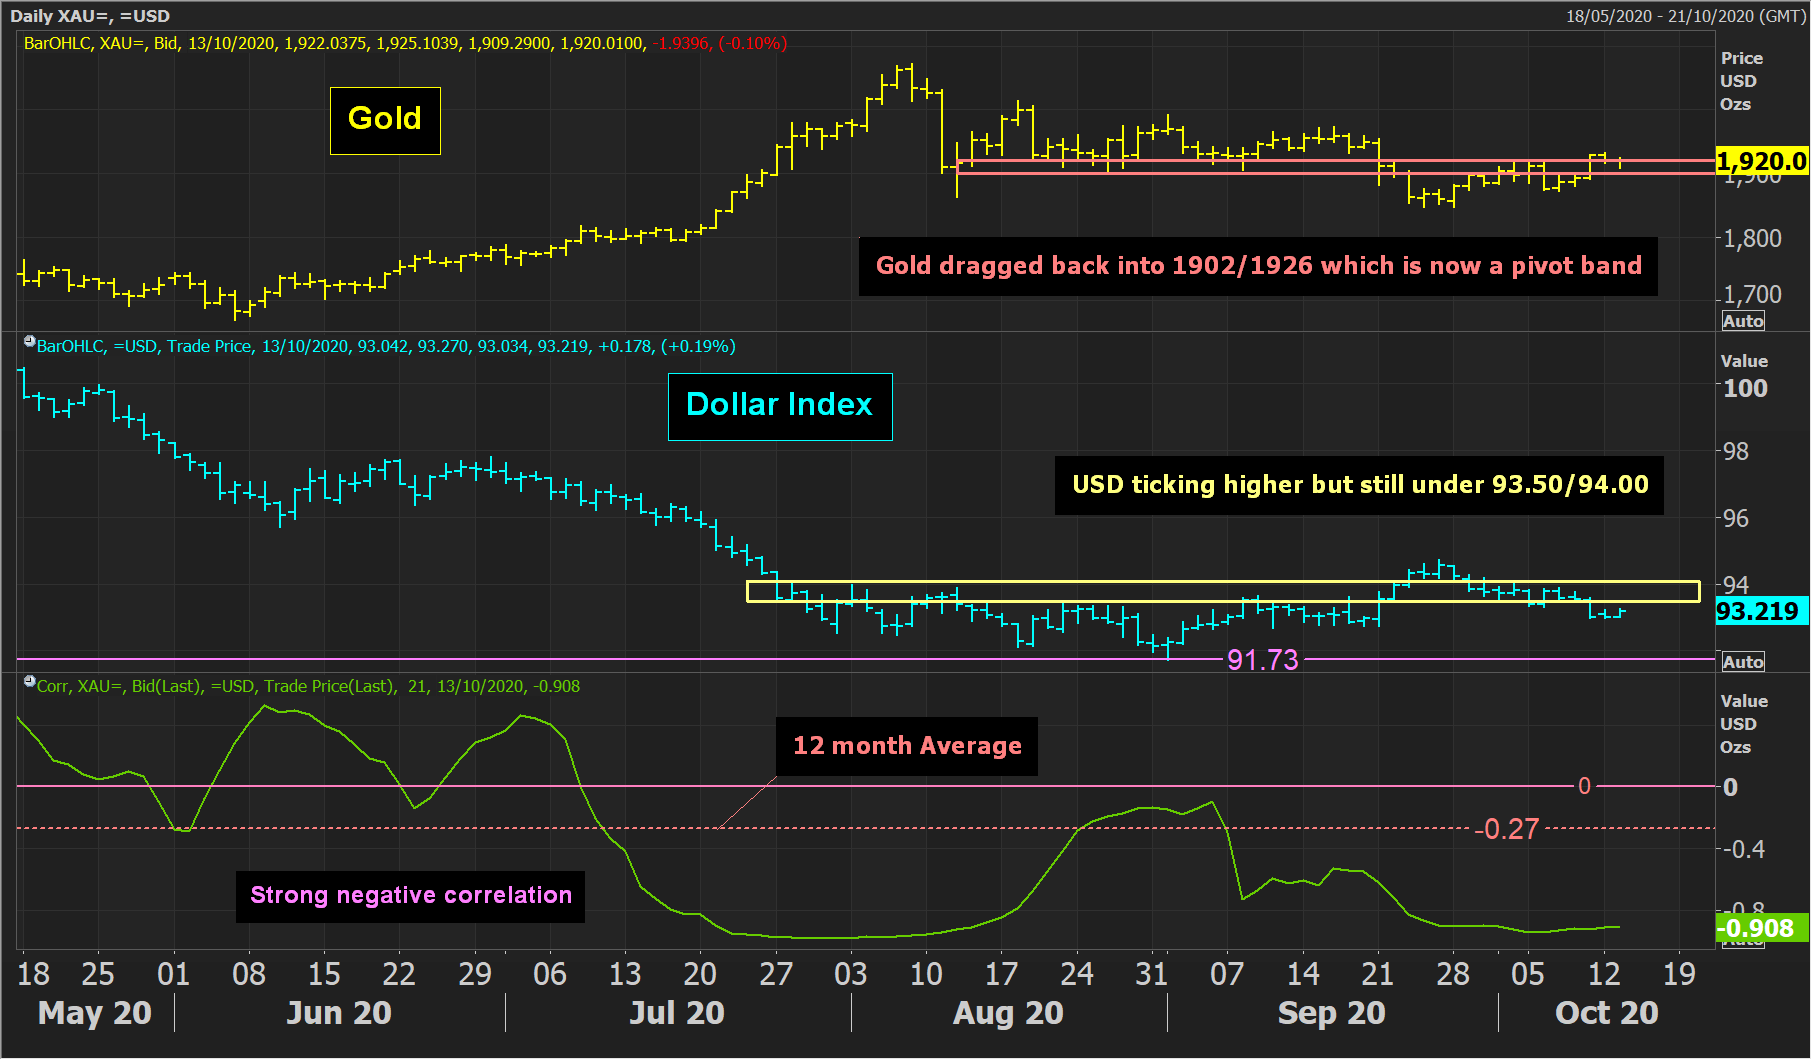Click the 91.73 support level label
1812x1060 pixels.
point(1263,660)
